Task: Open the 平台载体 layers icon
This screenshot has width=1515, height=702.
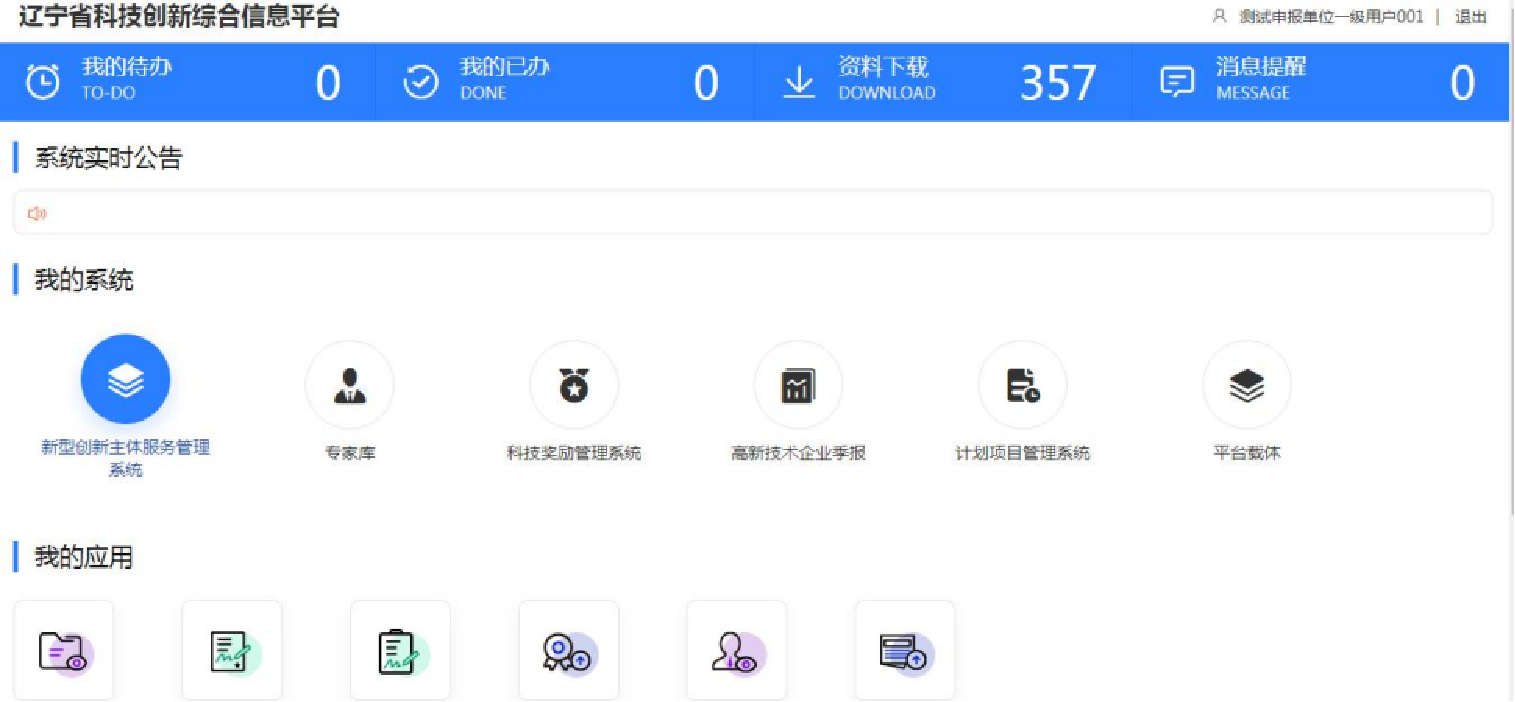Action: pos(1247,385)
